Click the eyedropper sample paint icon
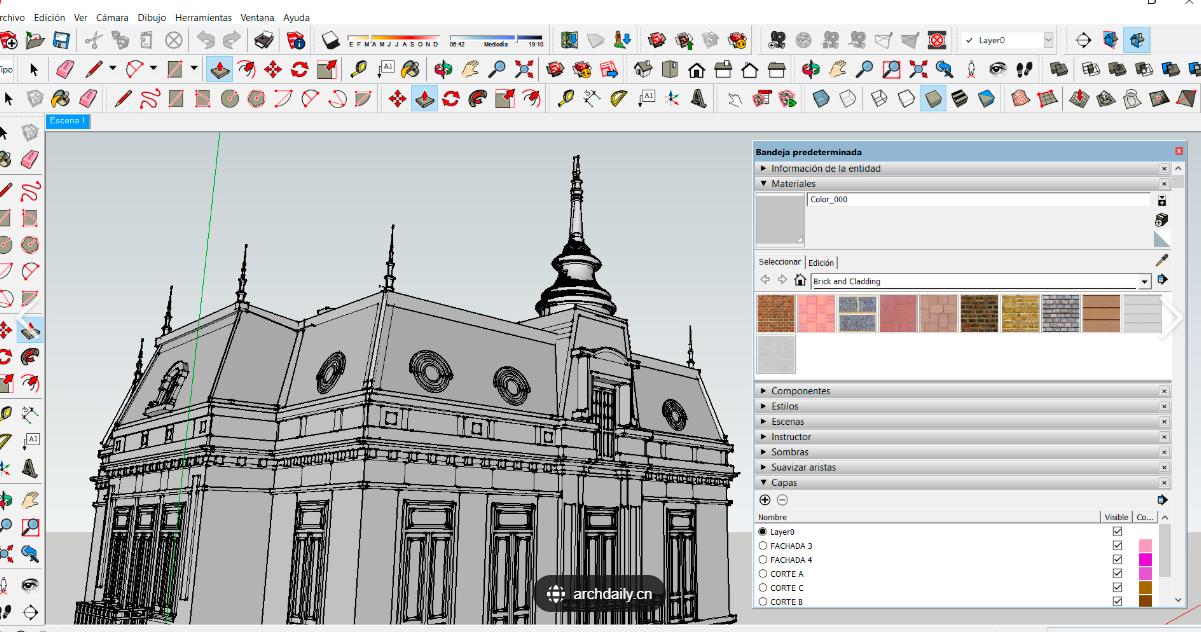Screen dimensions: 1201x632 [x=1161, y=261]
